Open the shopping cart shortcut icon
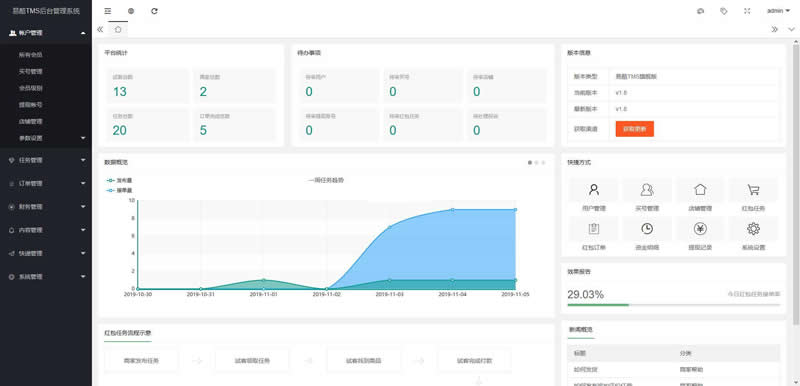Viewport: 800px width, 386px height. pyautogui.click(x=753, y=190)
